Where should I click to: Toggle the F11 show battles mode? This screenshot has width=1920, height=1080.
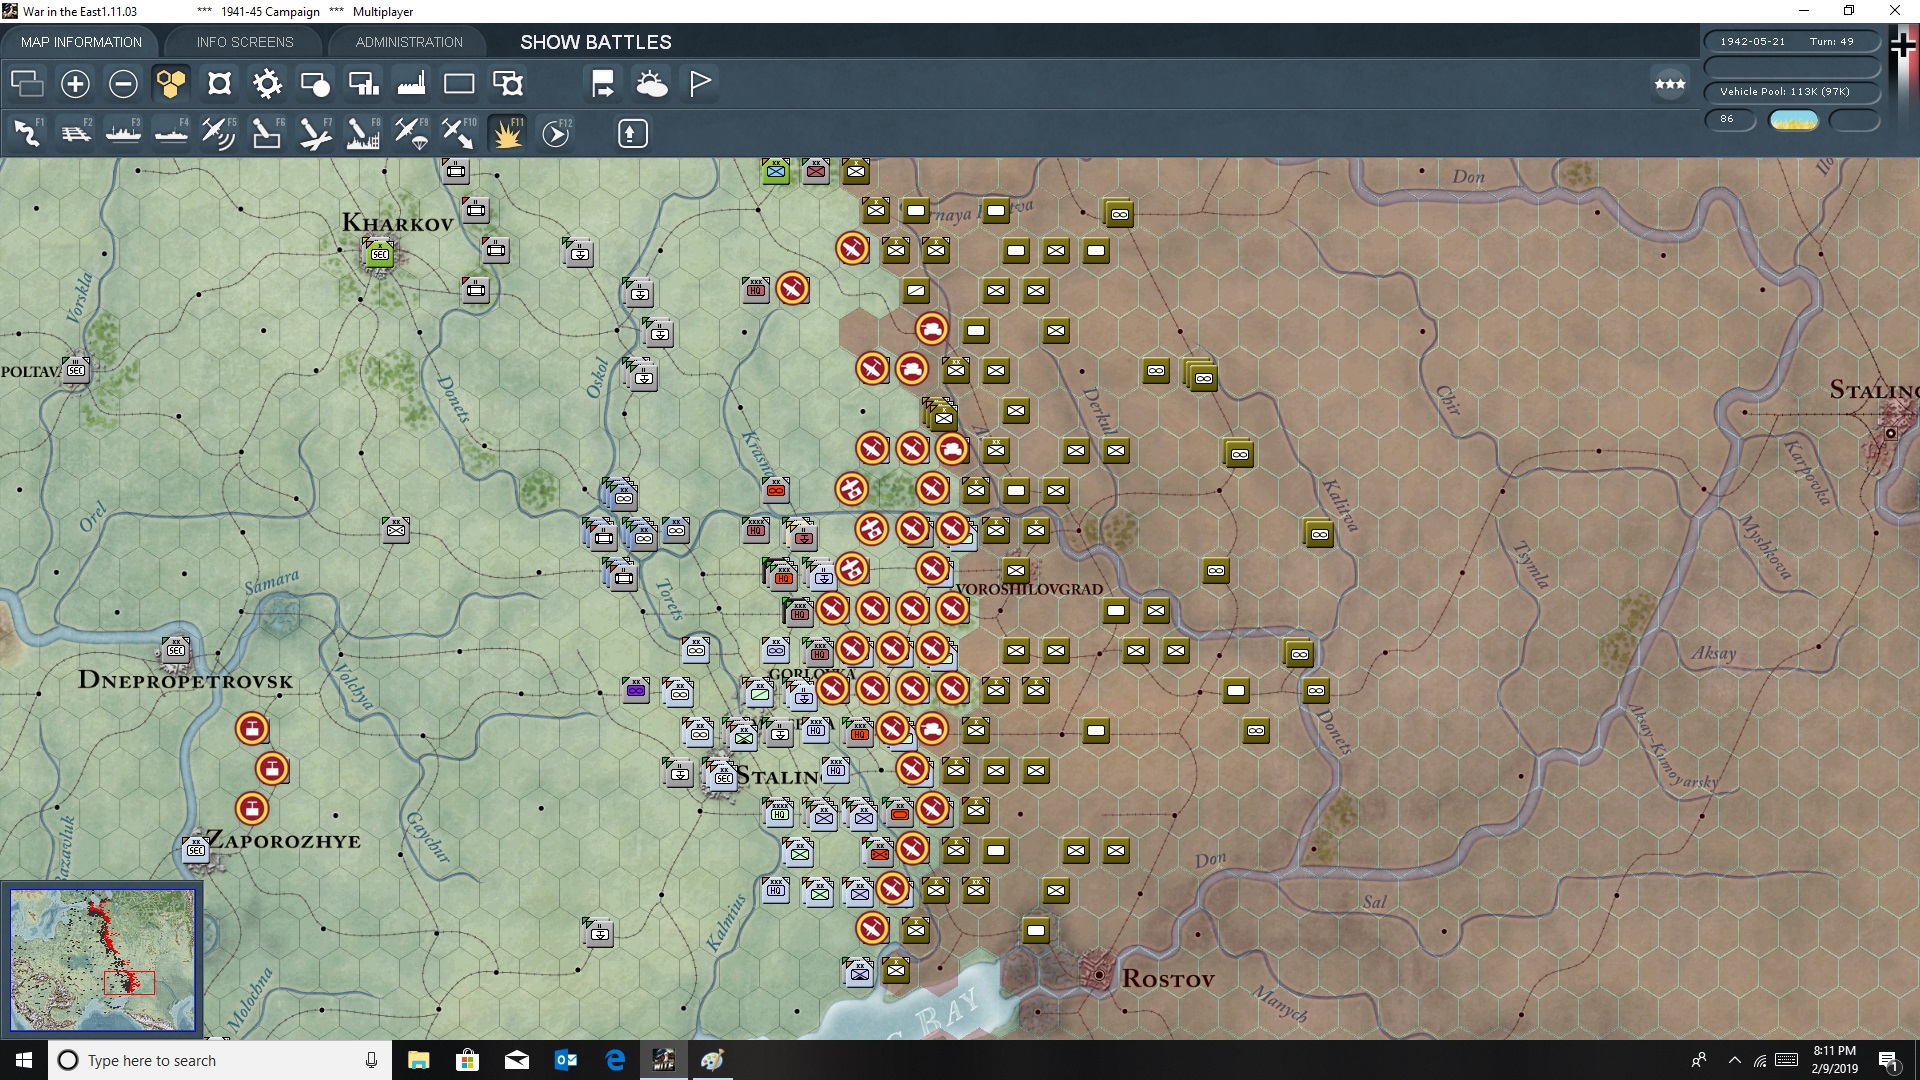[x=507, y=133]
